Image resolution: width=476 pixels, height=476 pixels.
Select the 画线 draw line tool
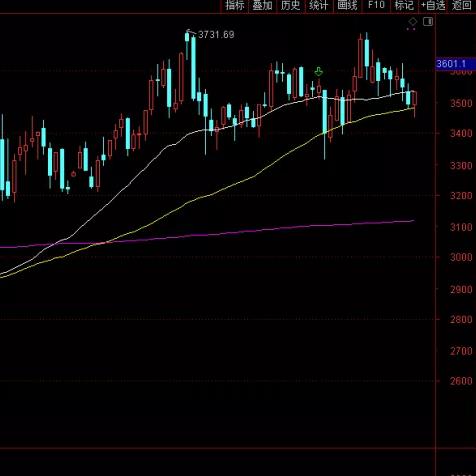coord(347,6)
